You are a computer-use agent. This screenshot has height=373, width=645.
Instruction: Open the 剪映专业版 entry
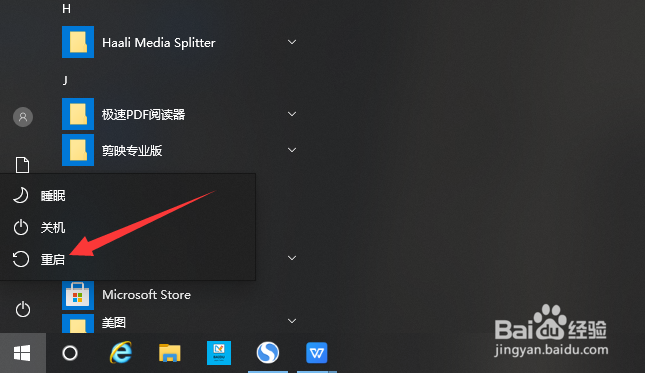[132, 151]
